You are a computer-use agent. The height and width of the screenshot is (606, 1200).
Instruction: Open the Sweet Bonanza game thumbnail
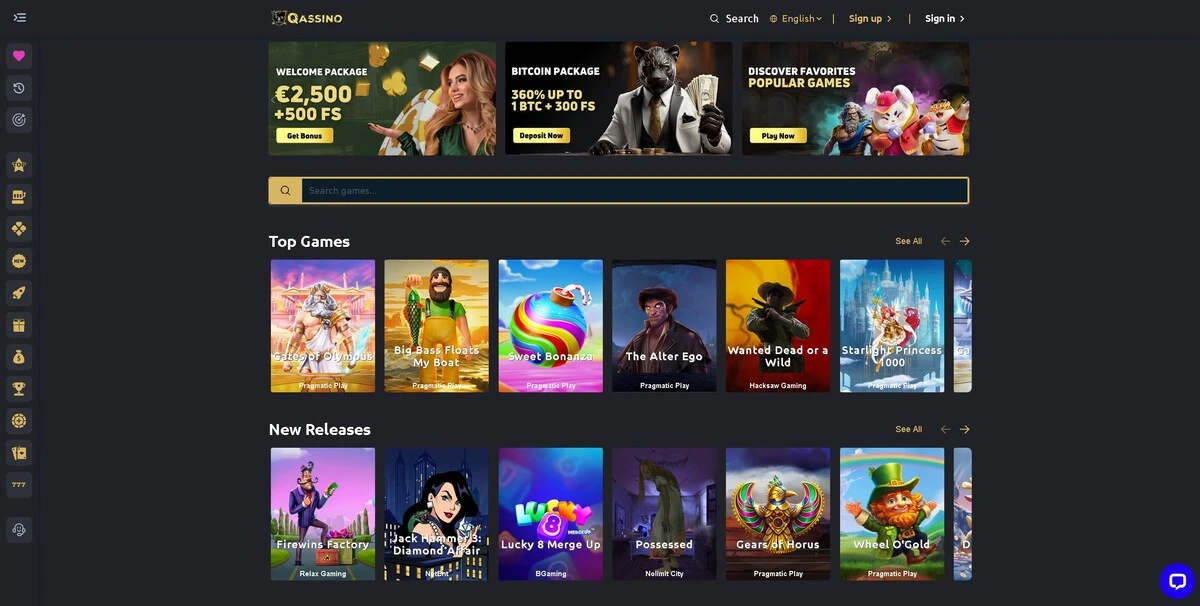[551, 326]
